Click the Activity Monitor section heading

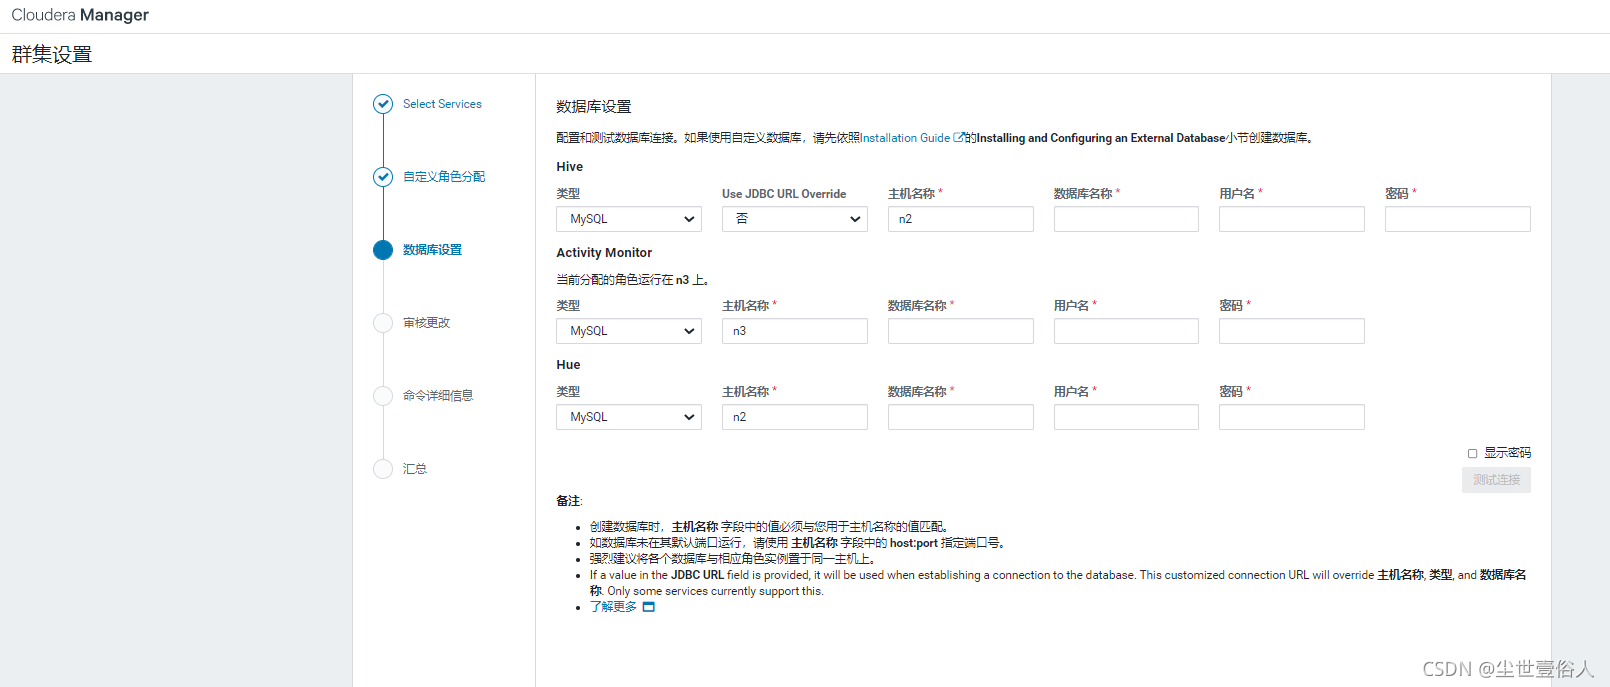[x=604, y=253]
